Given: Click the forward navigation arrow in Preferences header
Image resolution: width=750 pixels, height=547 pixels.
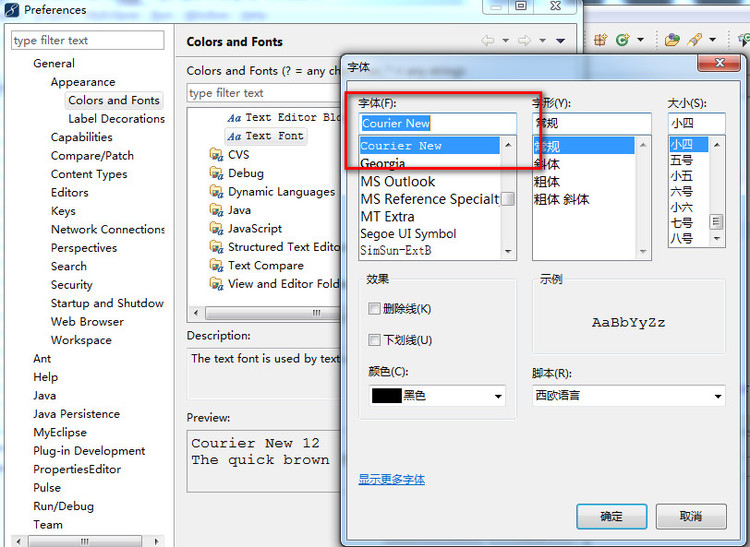Looking at the screenshot, I should coord(524,41).
